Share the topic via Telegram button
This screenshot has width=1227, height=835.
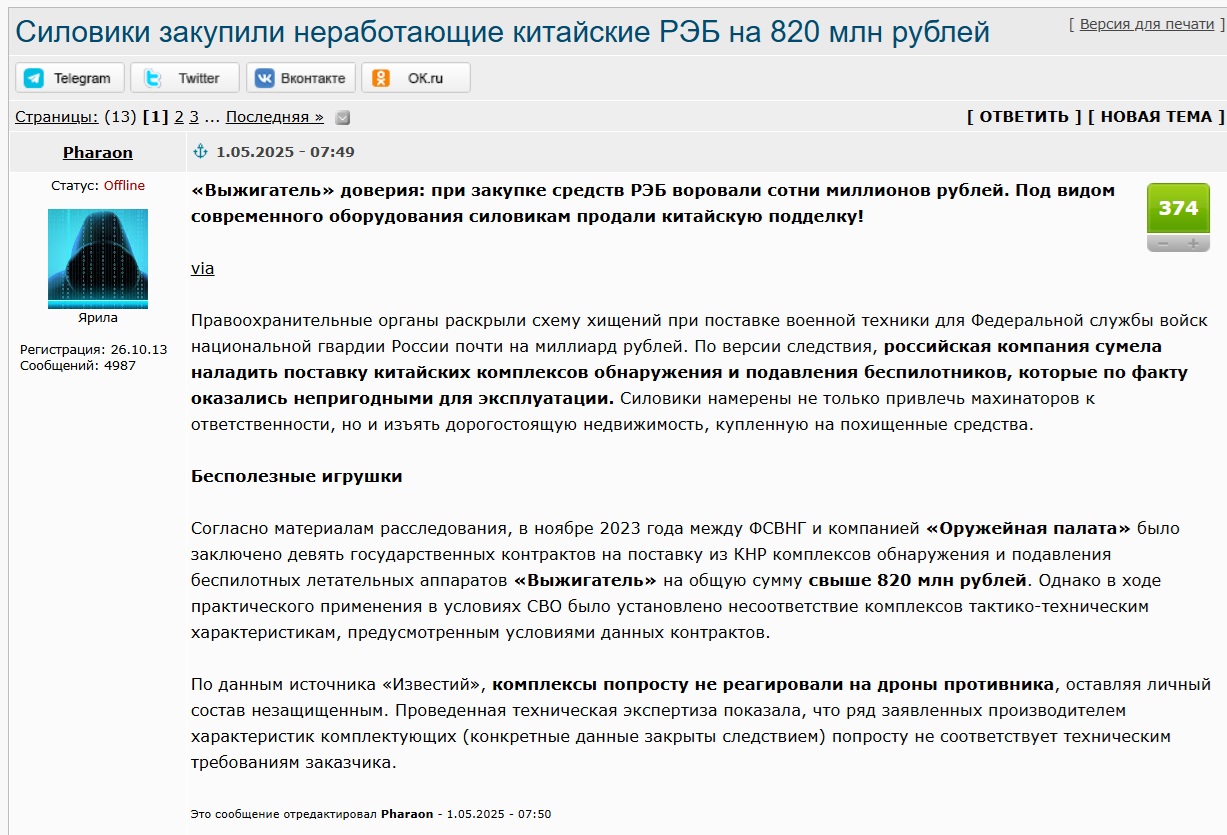tap(70, 78)
